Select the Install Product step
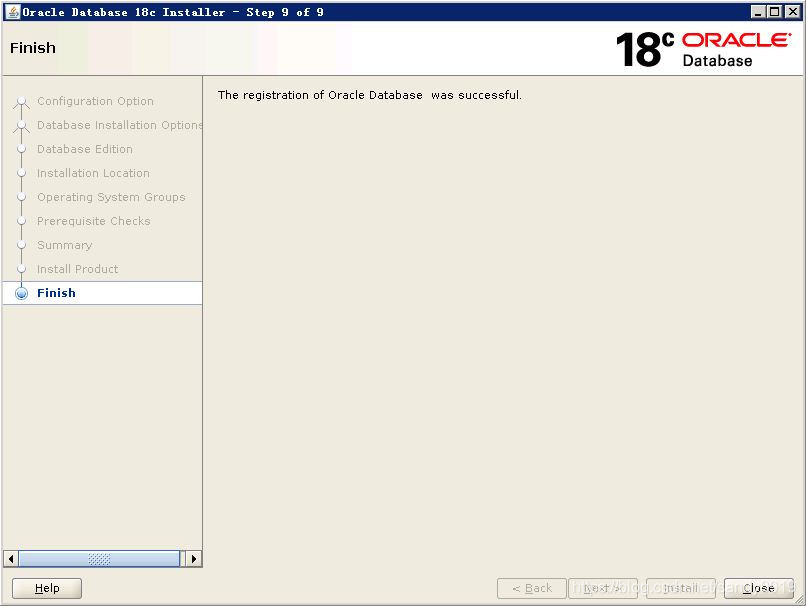 tap(78, 269)
